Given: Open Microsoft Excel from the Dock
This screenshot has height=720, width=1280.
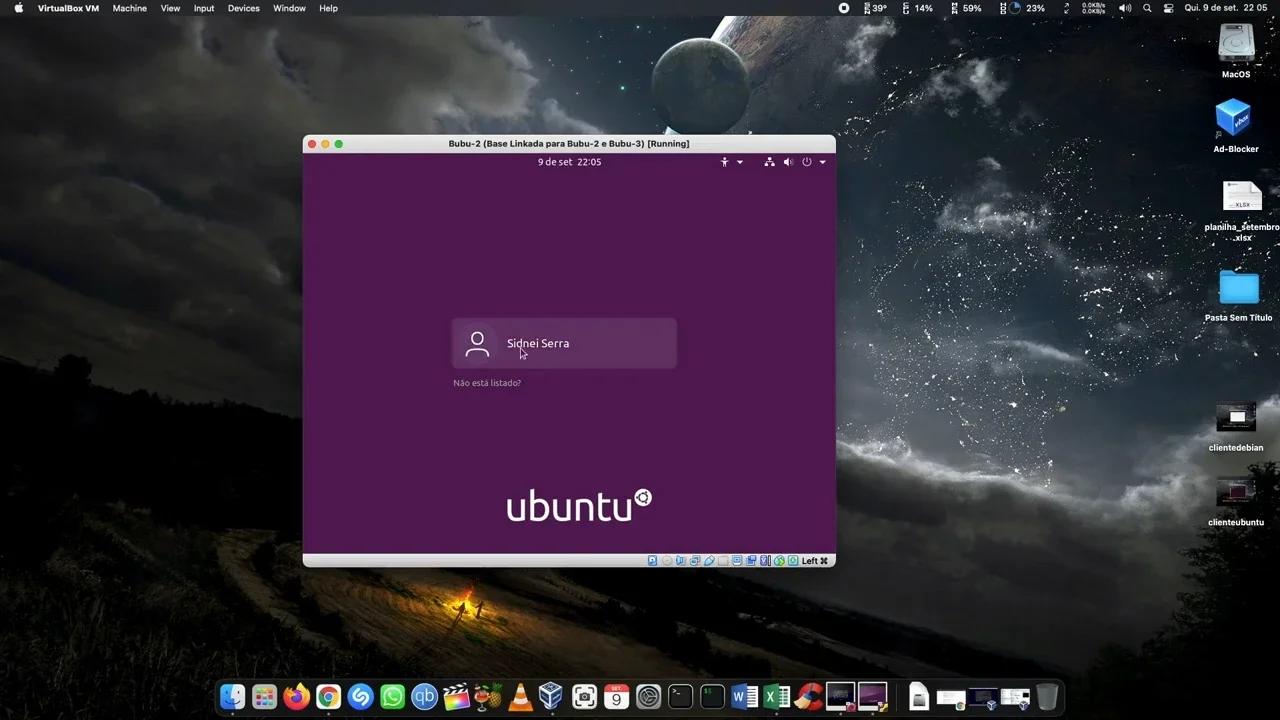Looking at the screenshot, I should click(777, 696).
